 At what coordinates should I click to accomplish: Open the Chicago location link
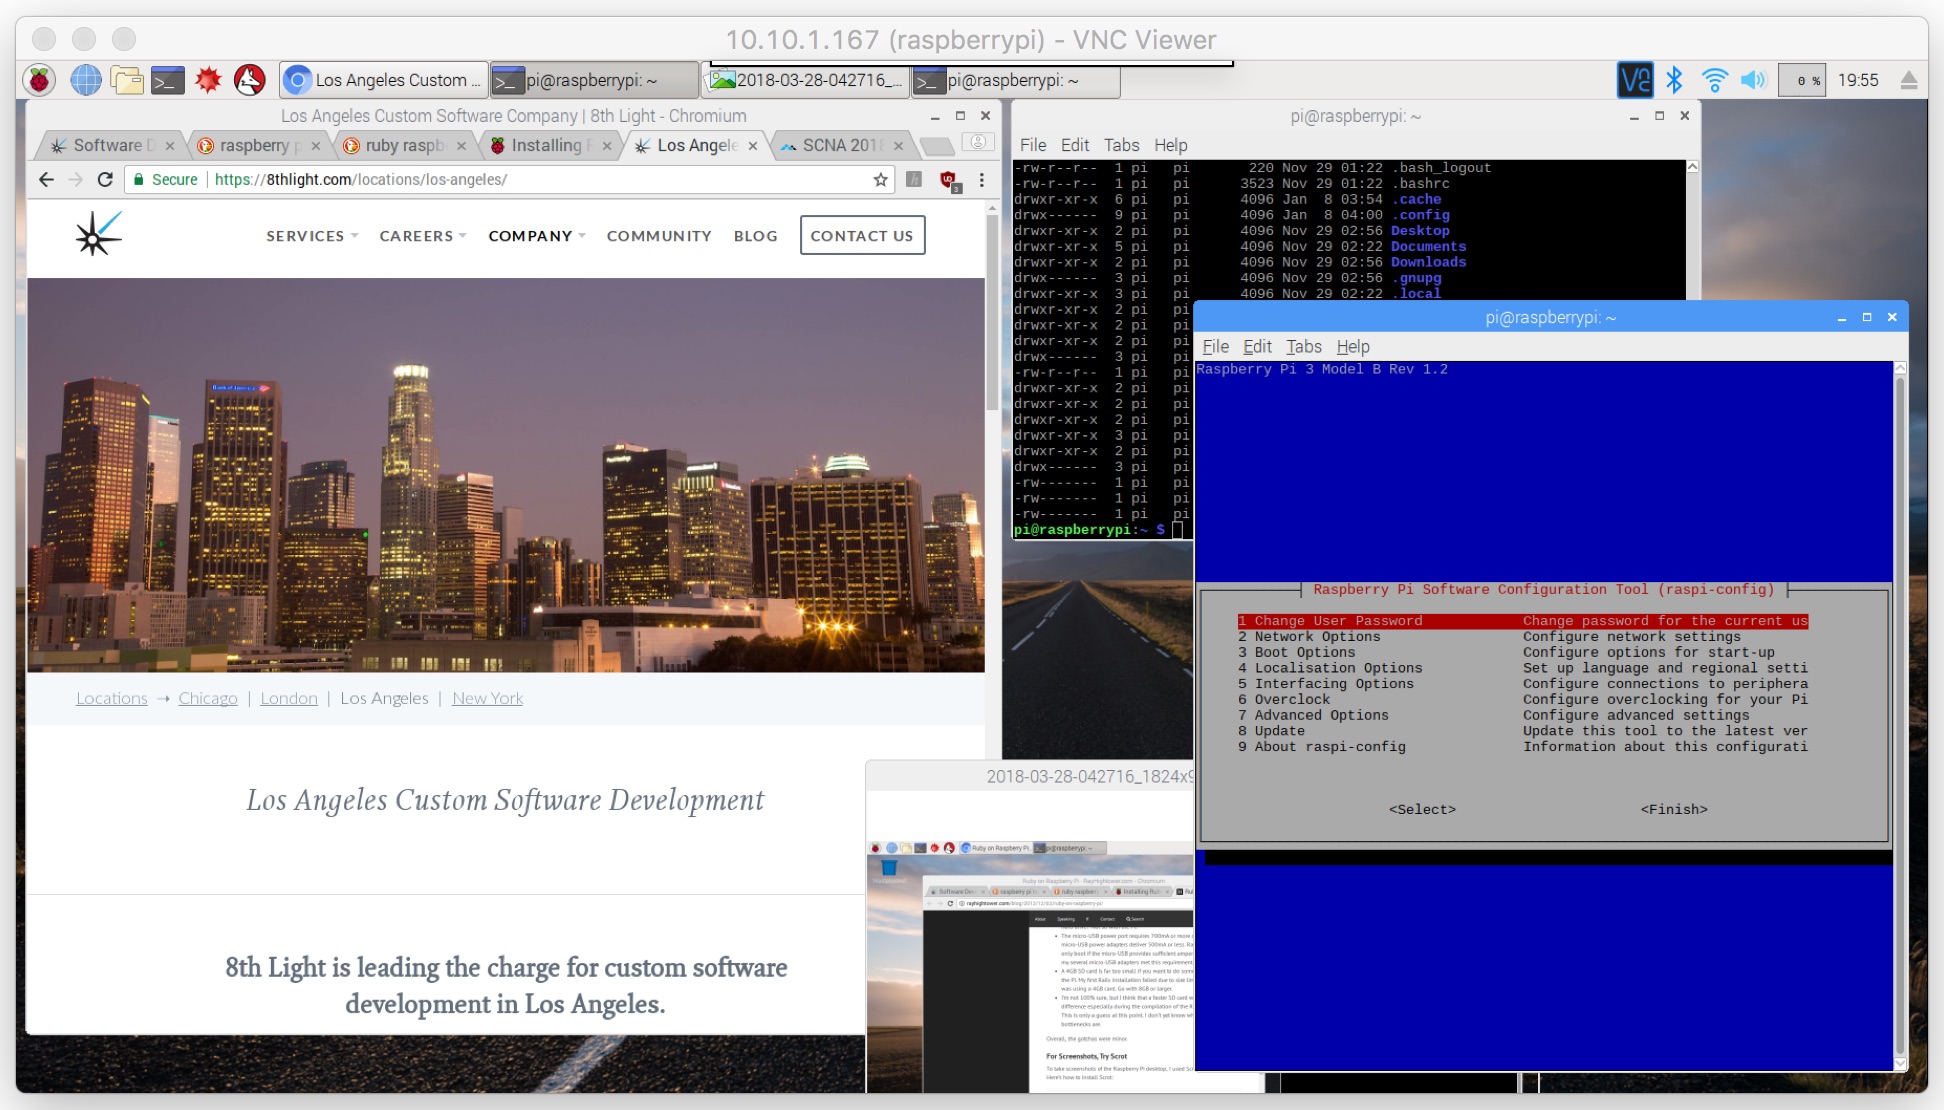[208, 698]
